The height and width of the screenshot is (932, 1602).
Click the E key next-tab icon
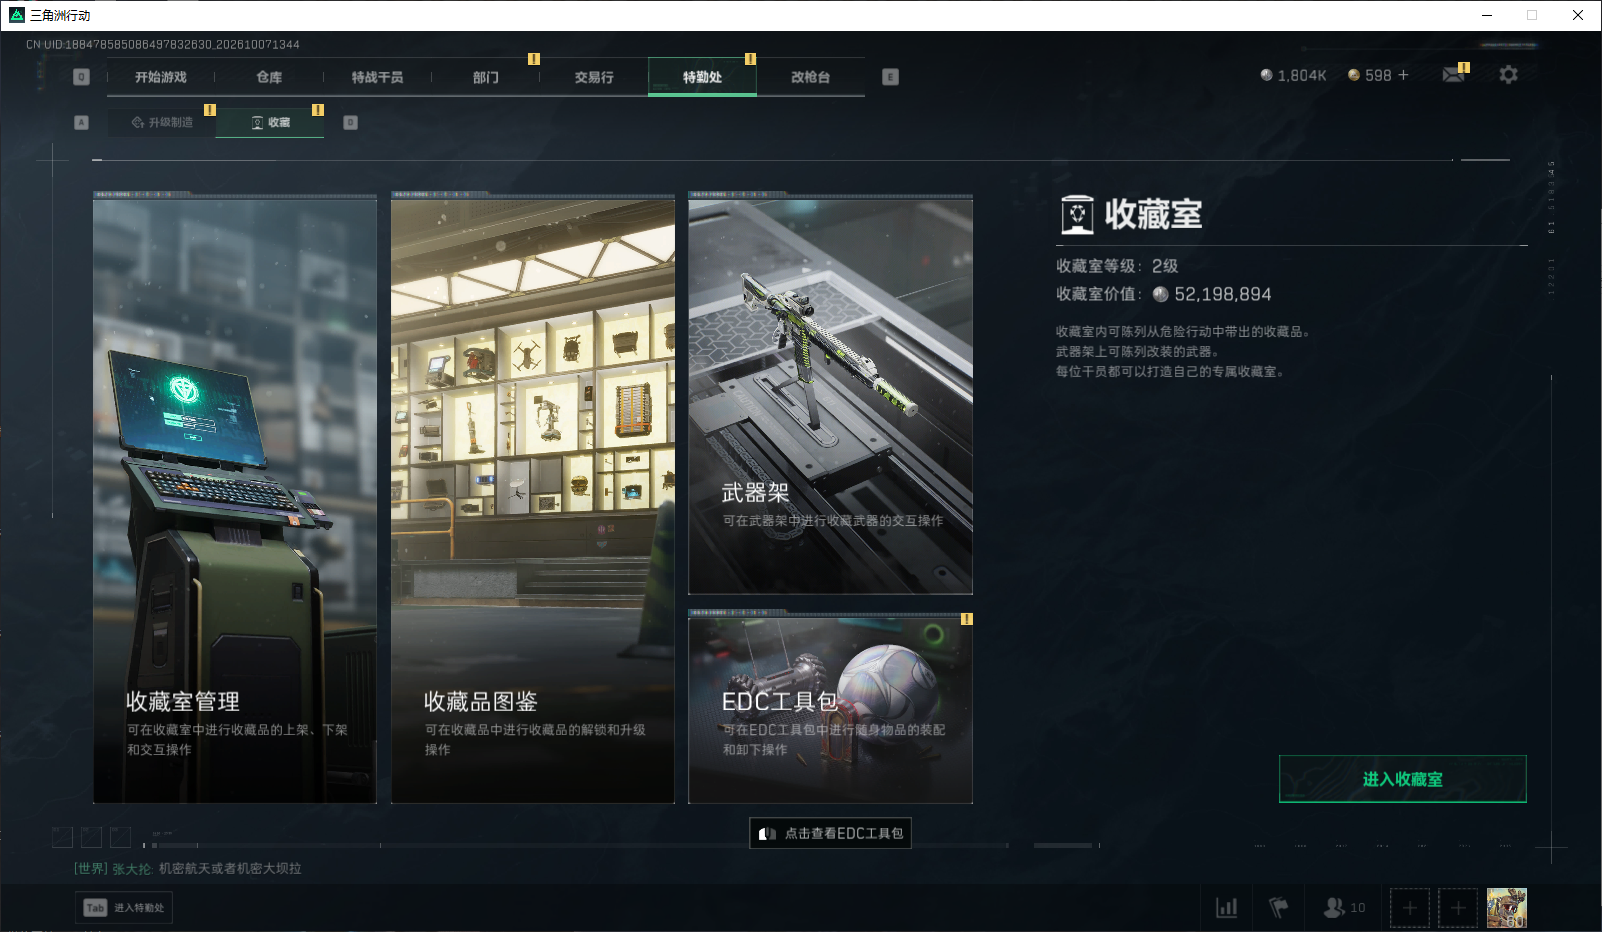[890, 77]
